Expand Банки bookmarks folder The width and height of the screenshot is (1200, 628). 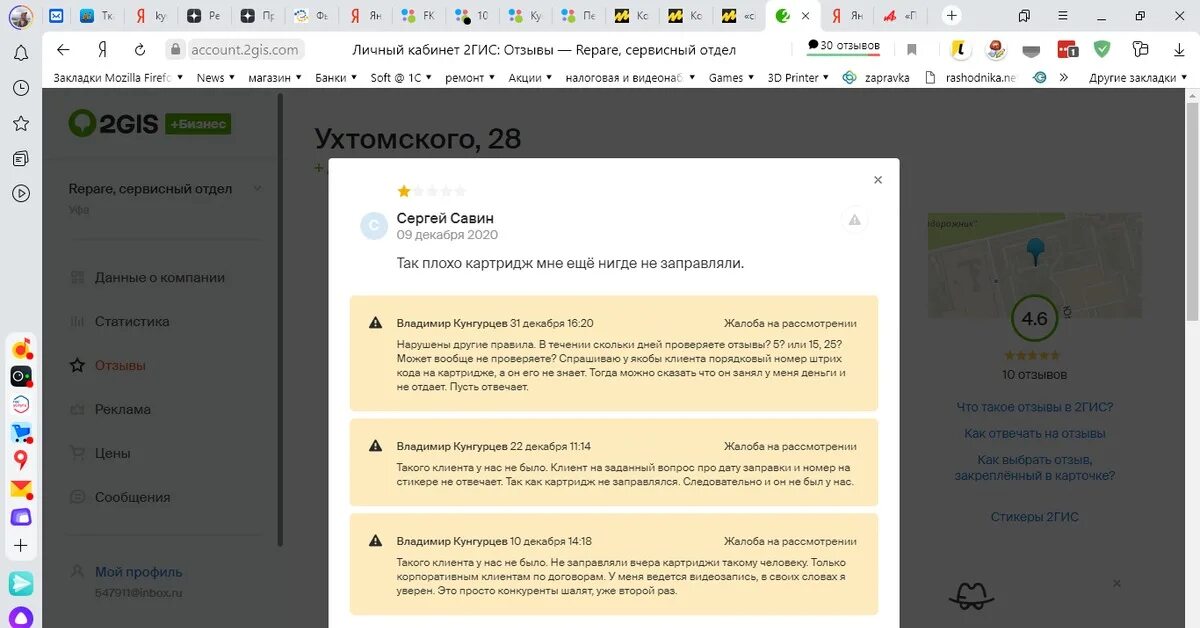pyautogui.click(x=336, y=77)
